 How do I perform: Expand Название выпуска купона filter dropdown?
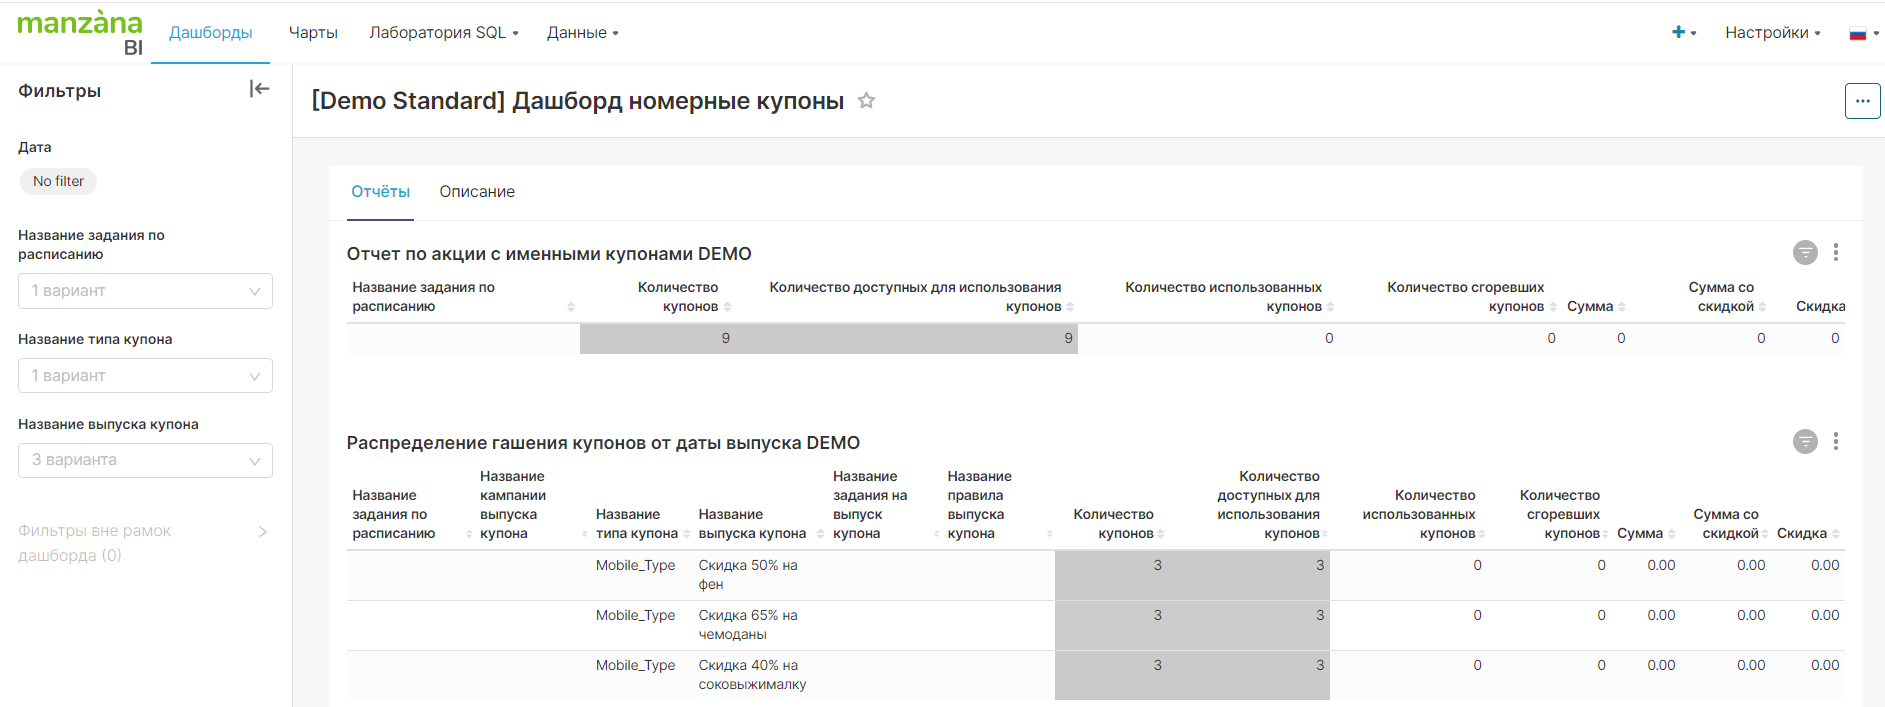coord(145,460)
